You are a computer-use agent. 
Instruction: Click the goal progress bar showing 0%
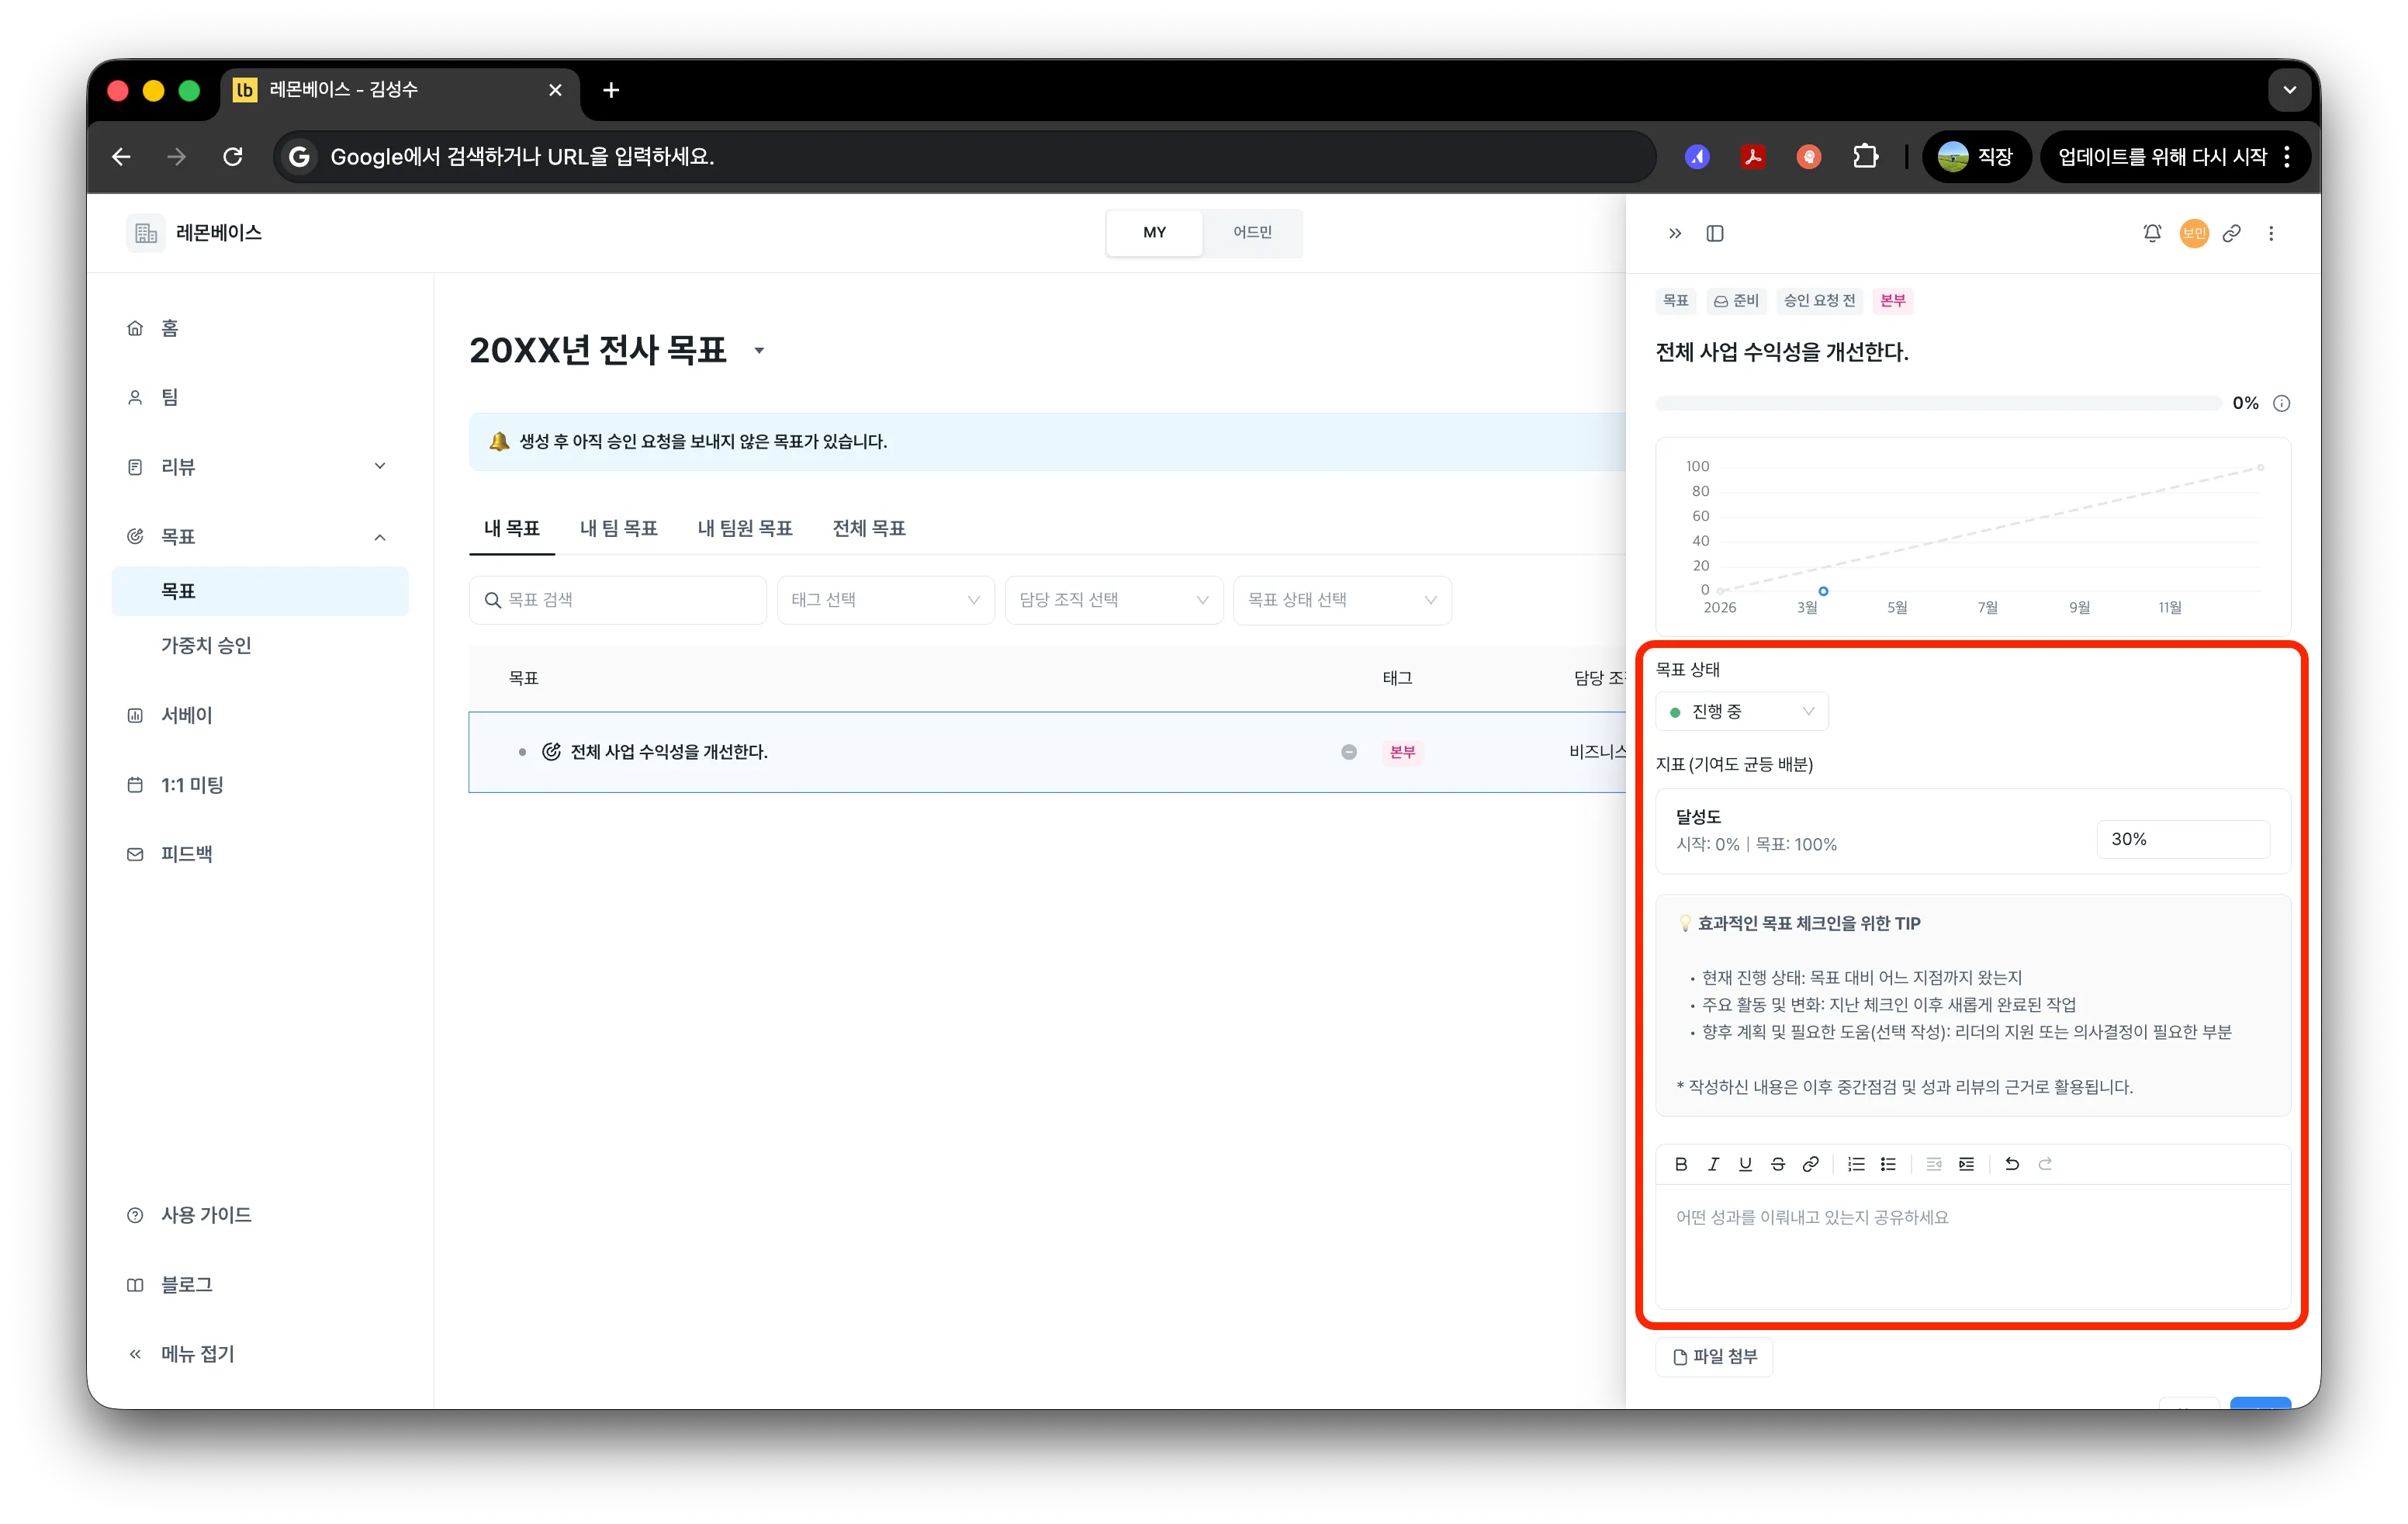pos(1937,403)
